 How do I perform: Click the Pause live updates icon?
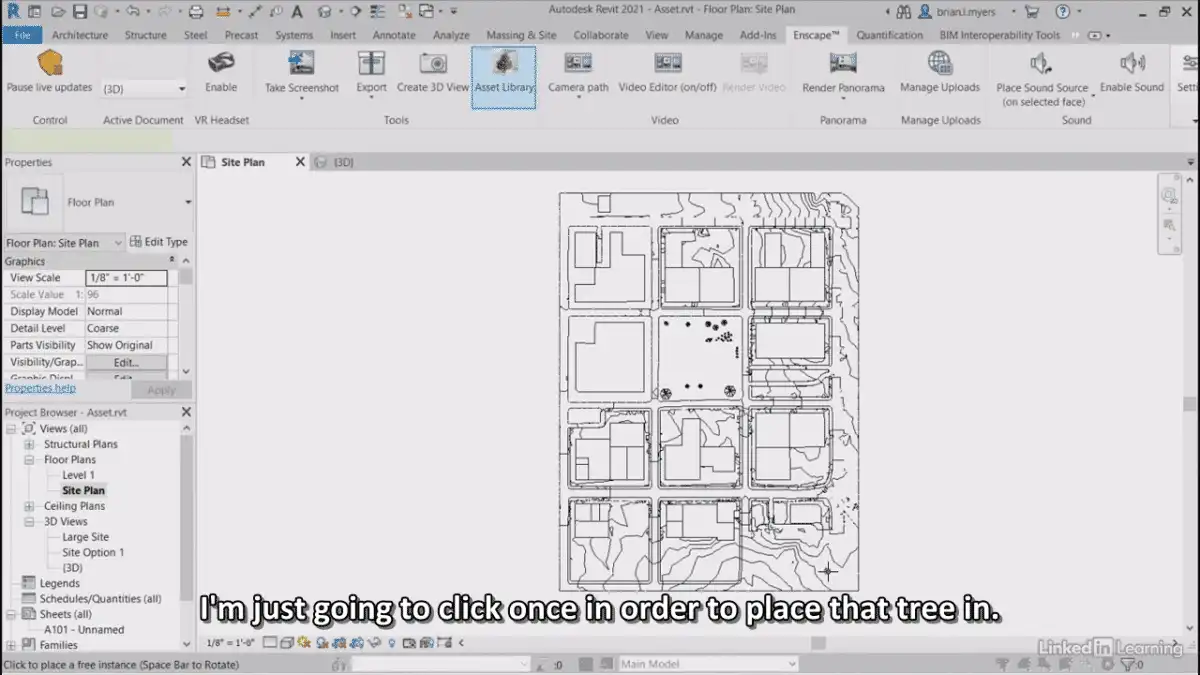click(50, 63)
